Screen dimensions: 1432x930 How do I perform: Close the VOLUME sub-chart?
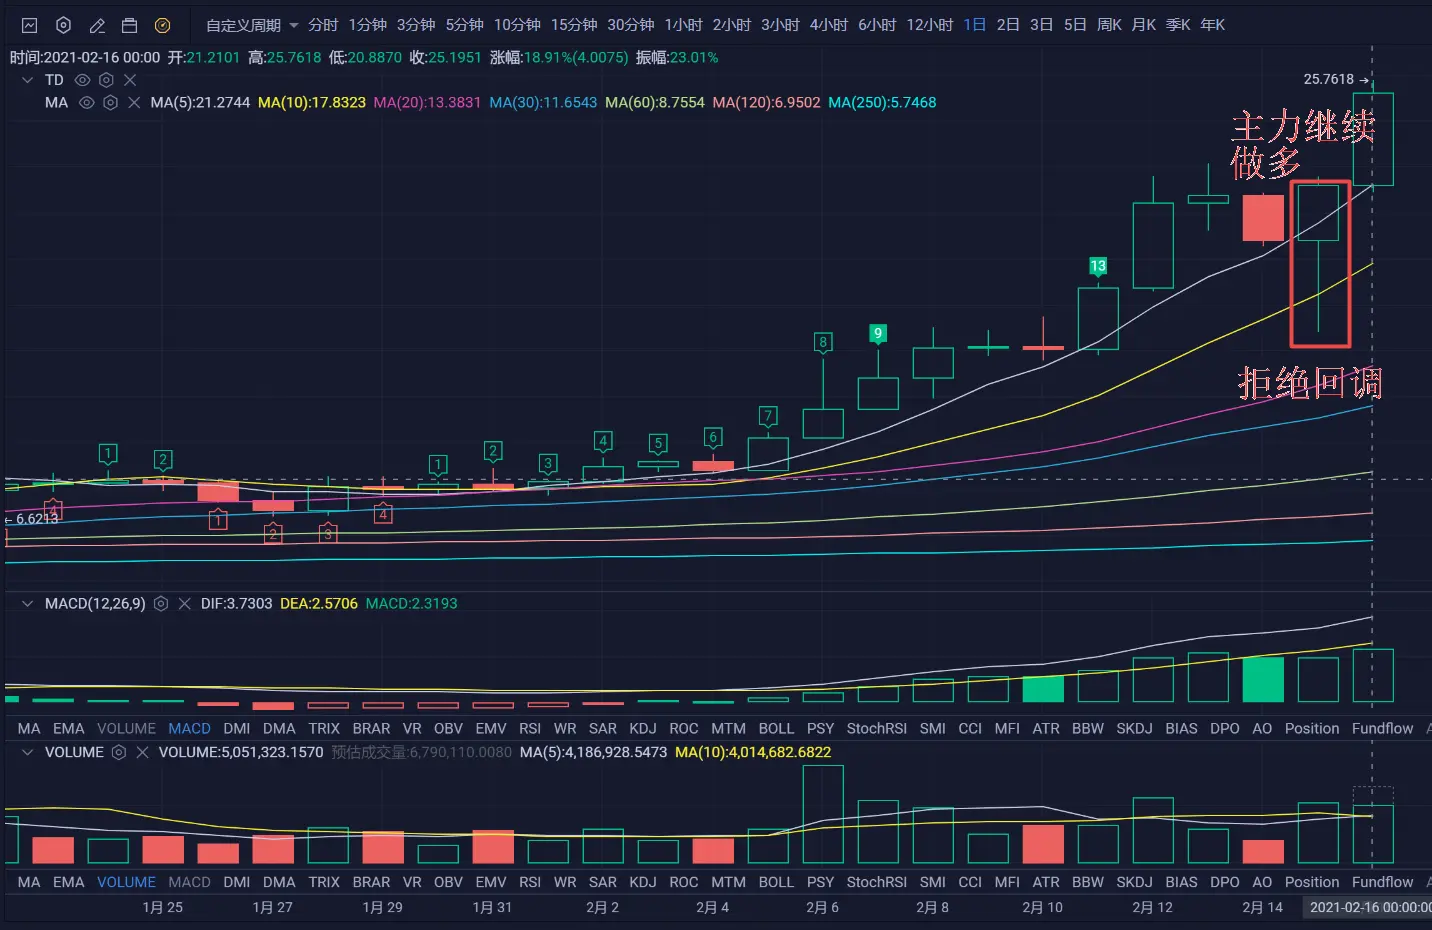click(x=142, y=752)
